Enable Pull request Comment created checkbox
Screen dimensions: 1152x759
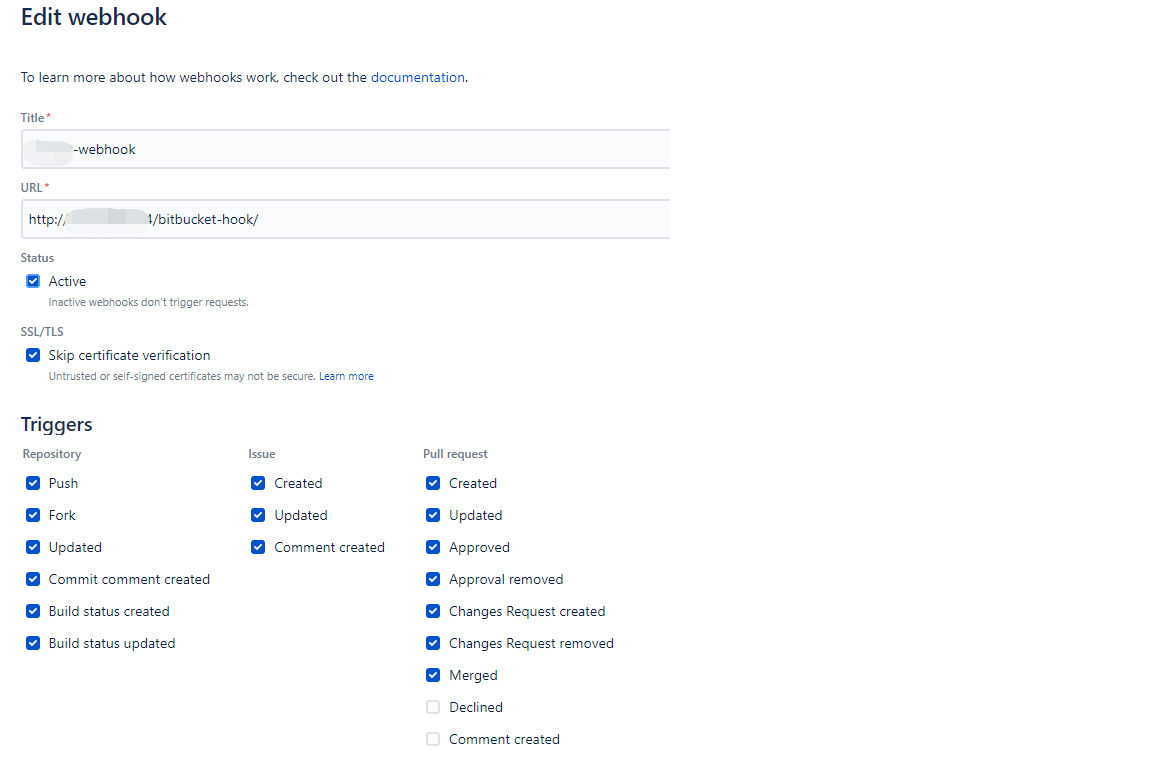point(433,739)
